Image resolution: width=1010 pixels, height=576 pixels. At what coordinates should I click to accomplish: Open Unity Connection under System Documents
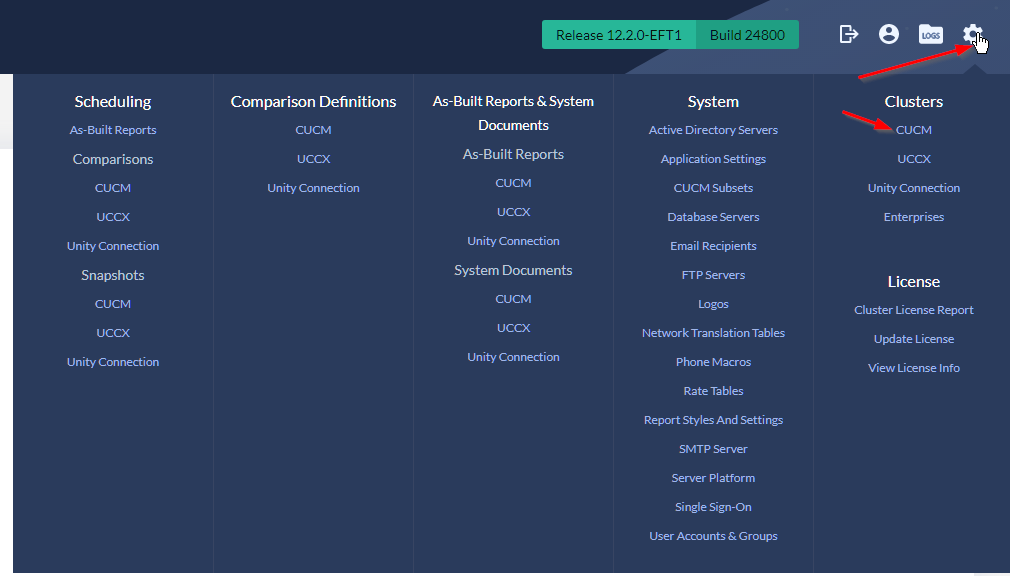click(513, 356)
